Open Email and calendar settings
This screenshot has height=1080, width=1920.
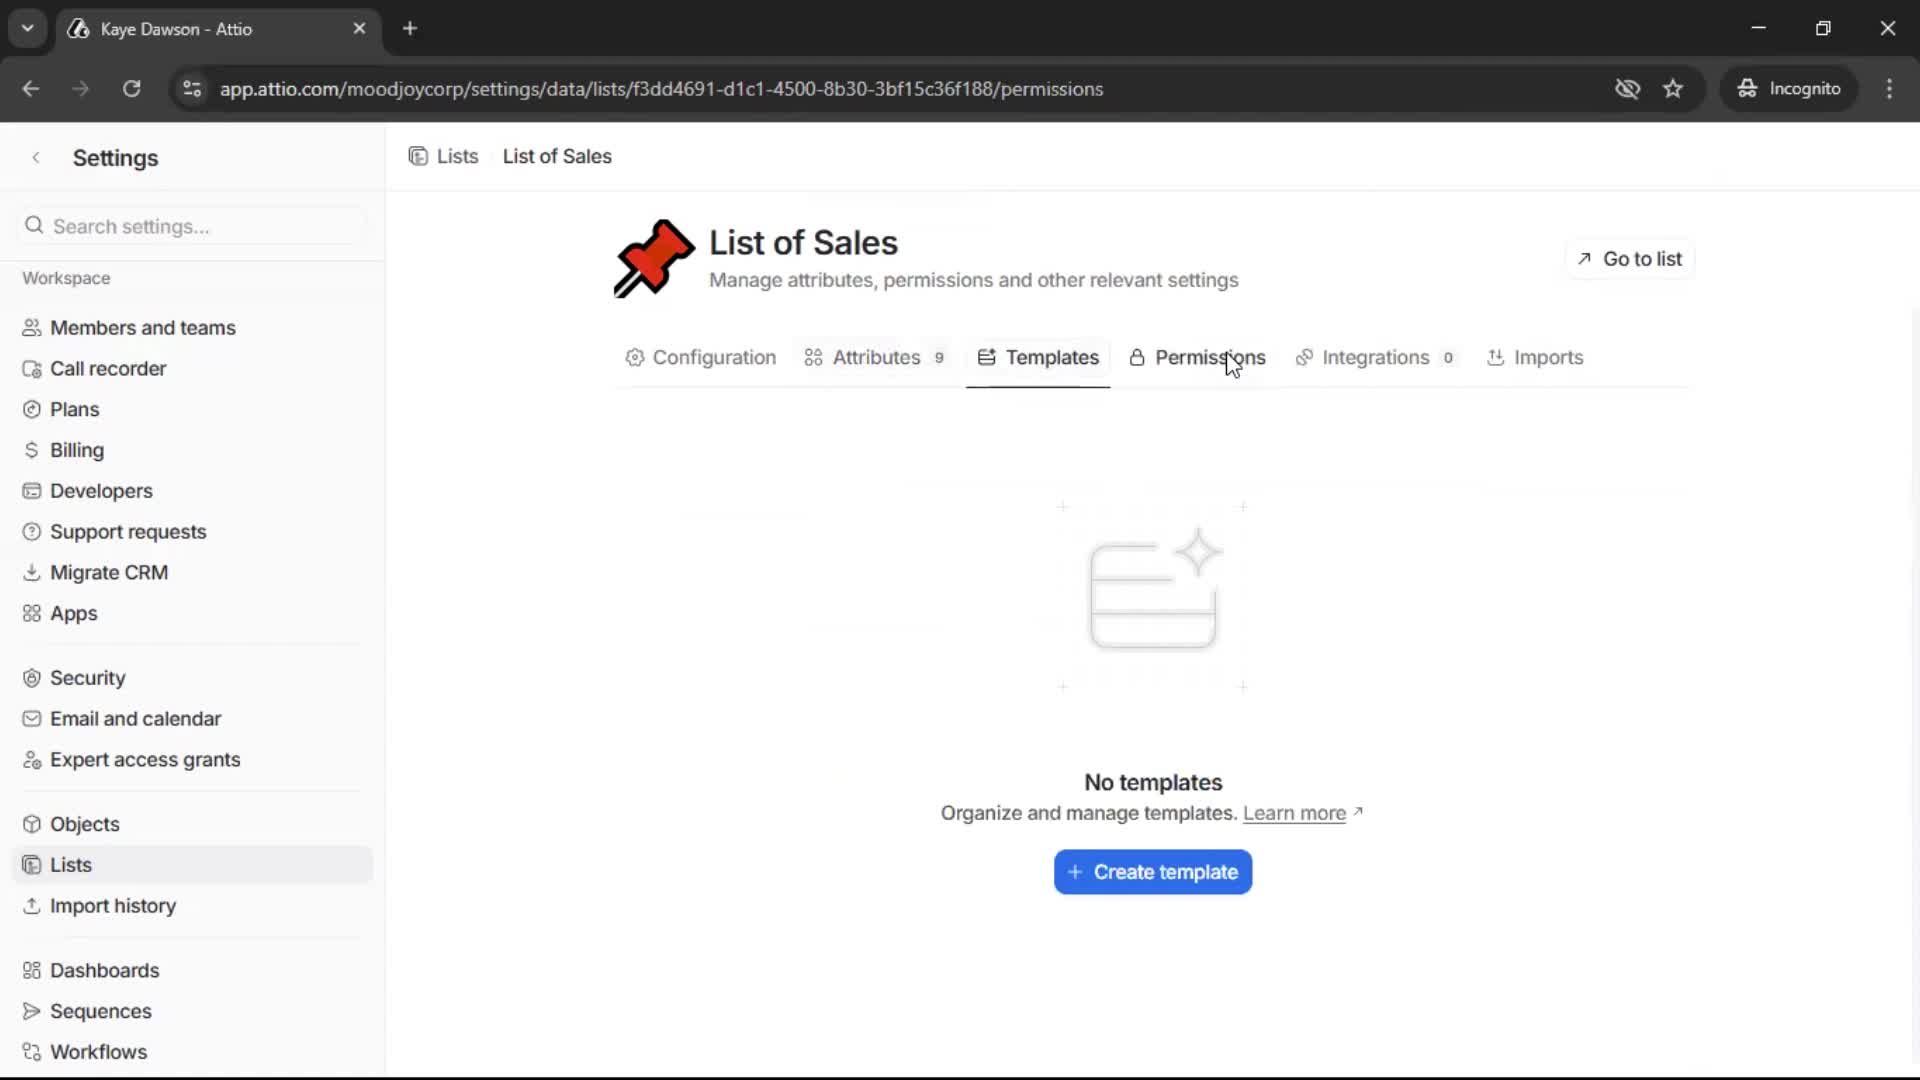click(136, 718)
